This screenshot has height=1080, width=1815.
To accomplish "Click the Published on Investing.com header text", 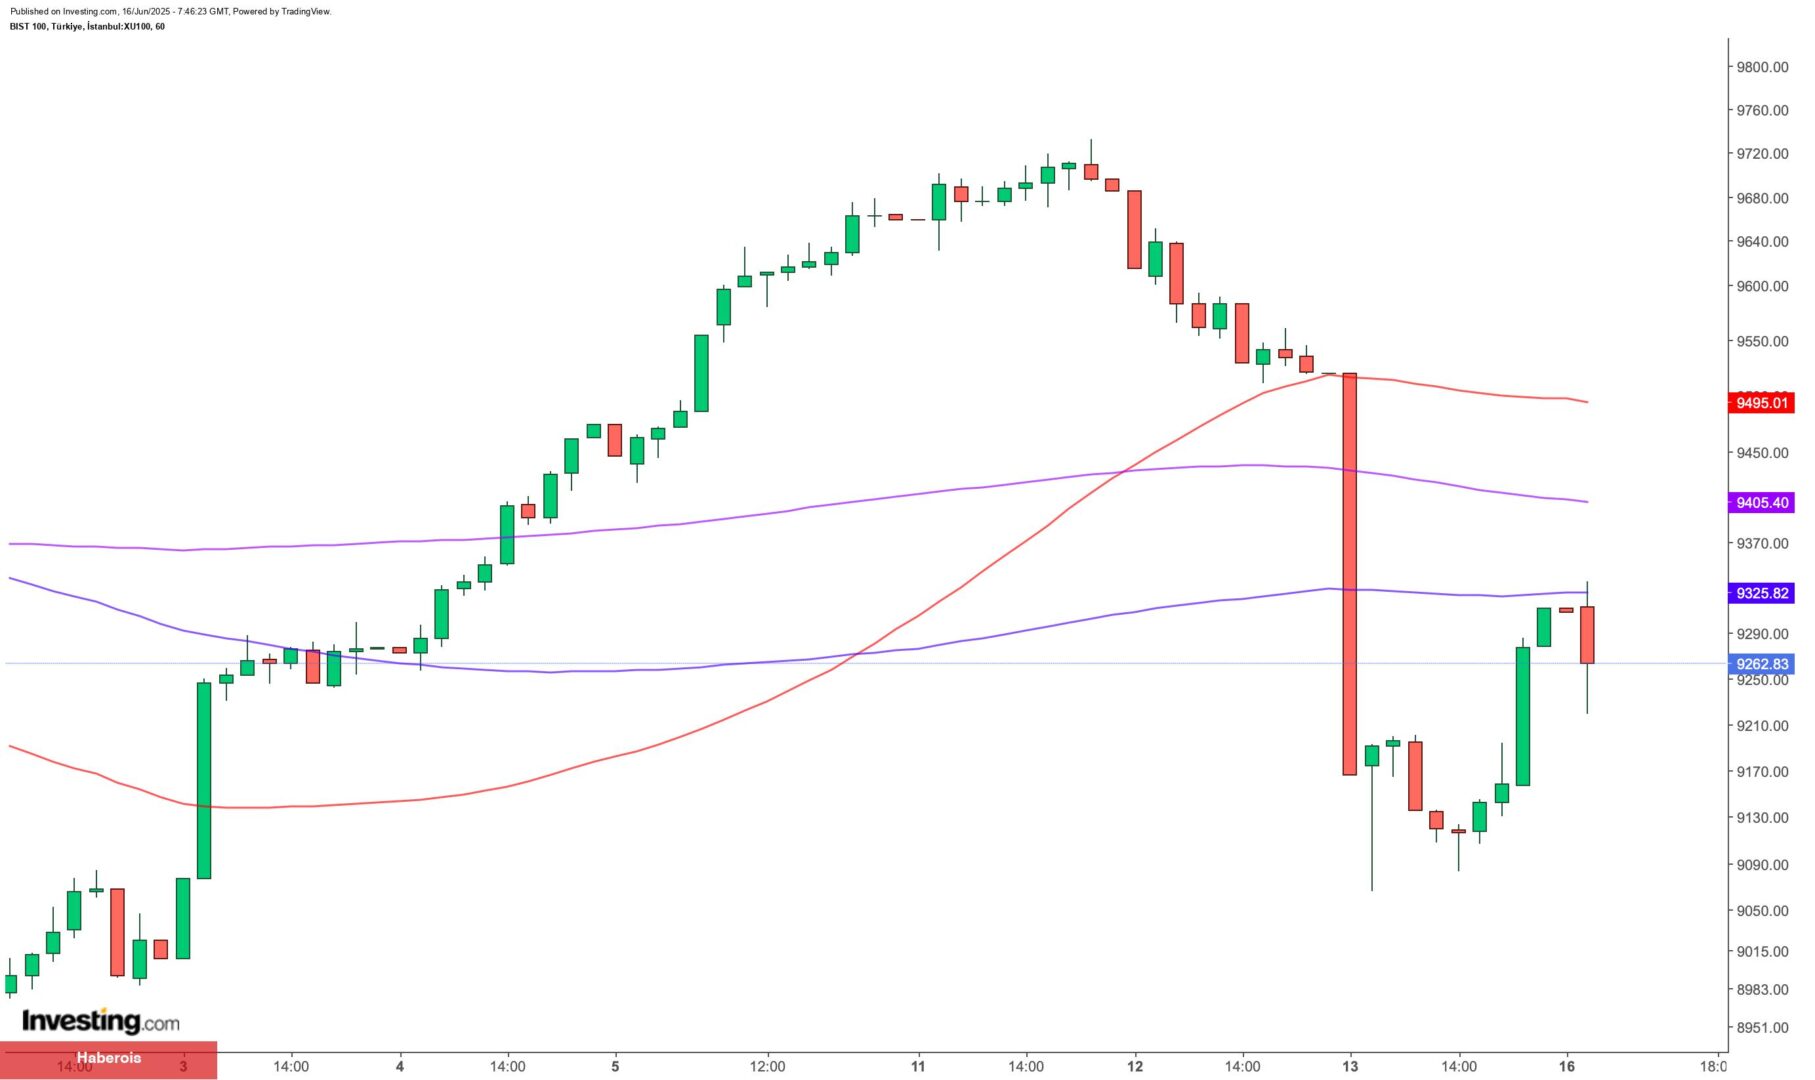I will (170, 12).
